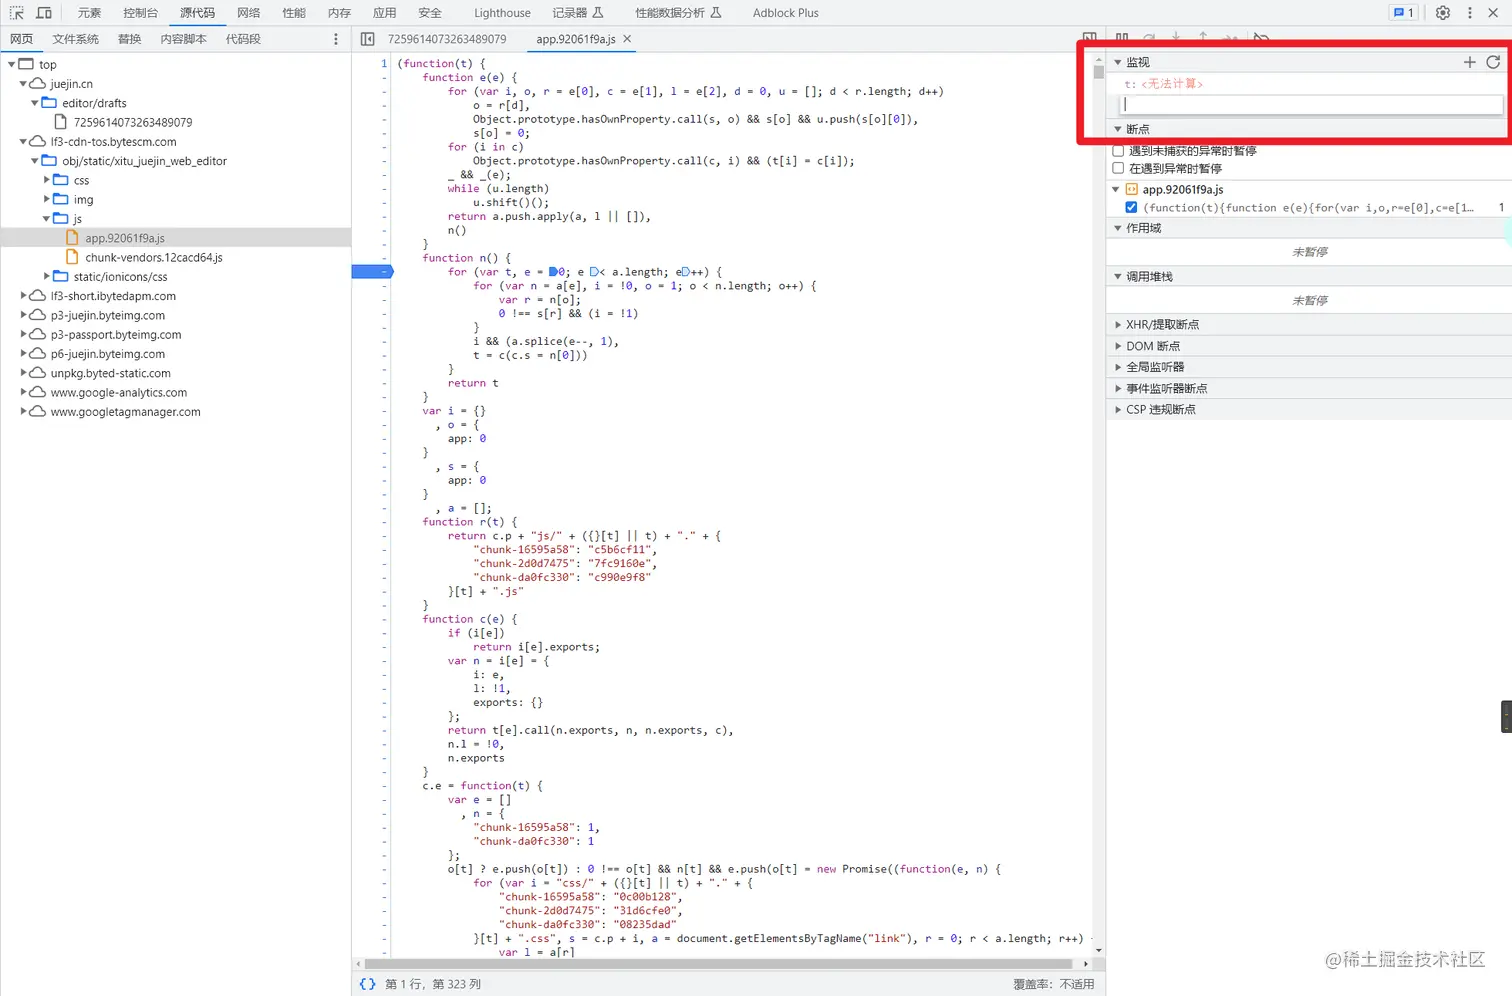Screen dimensions: 1512x996
Task: Expand the img folder
Action: (x=46, y=199)
